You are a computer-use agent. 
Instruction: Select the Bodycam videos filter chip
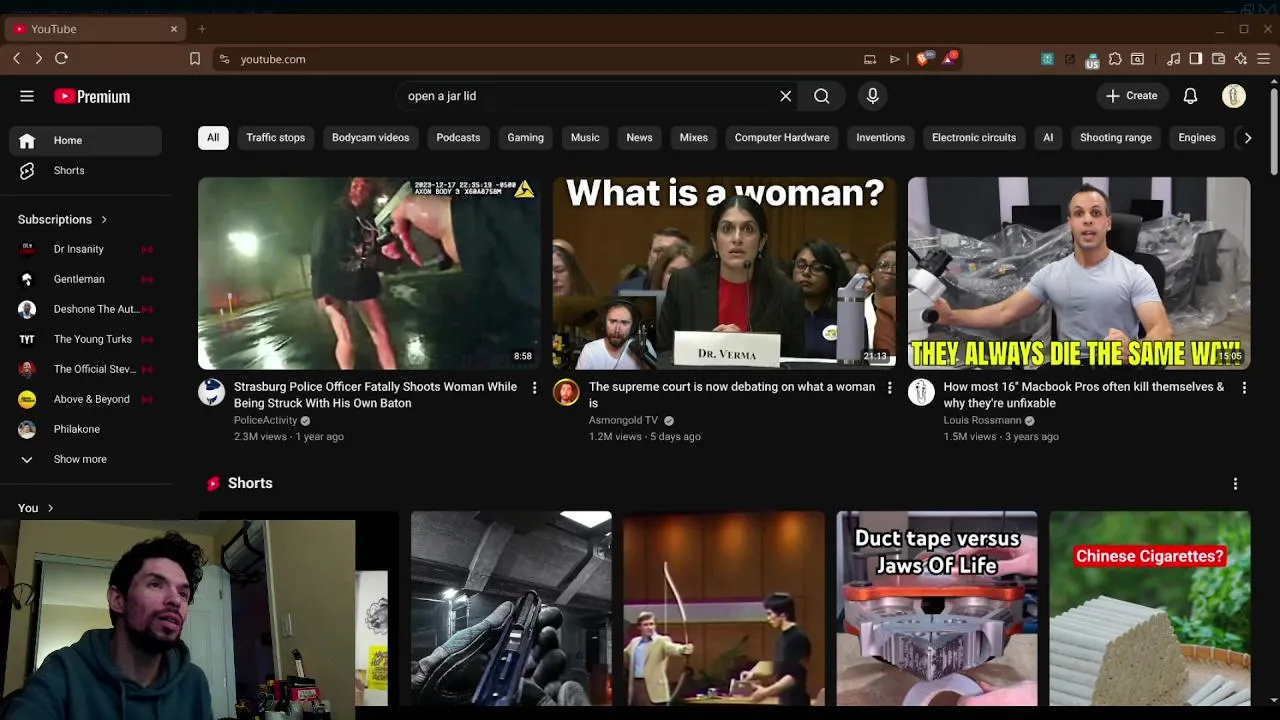[x=370, y=138]
